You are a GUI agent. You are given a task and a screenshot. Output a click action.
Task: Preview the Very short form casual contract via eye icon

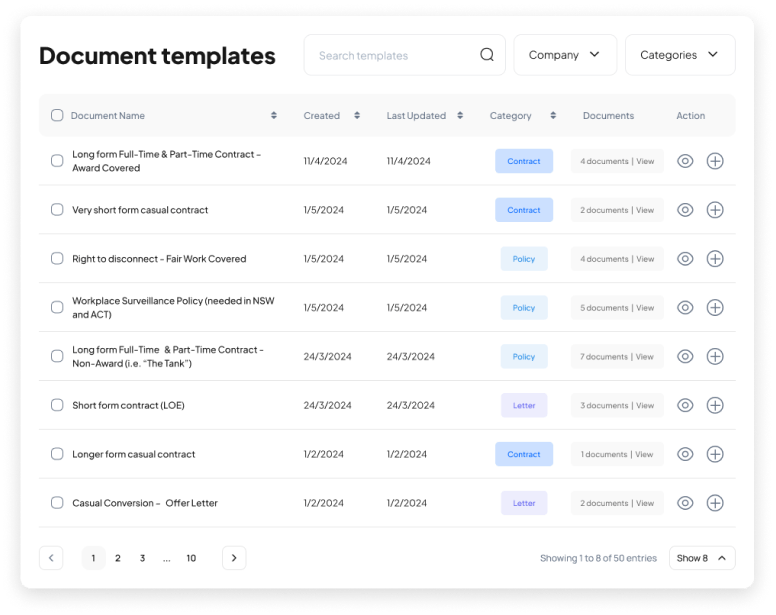click(685, 210)
